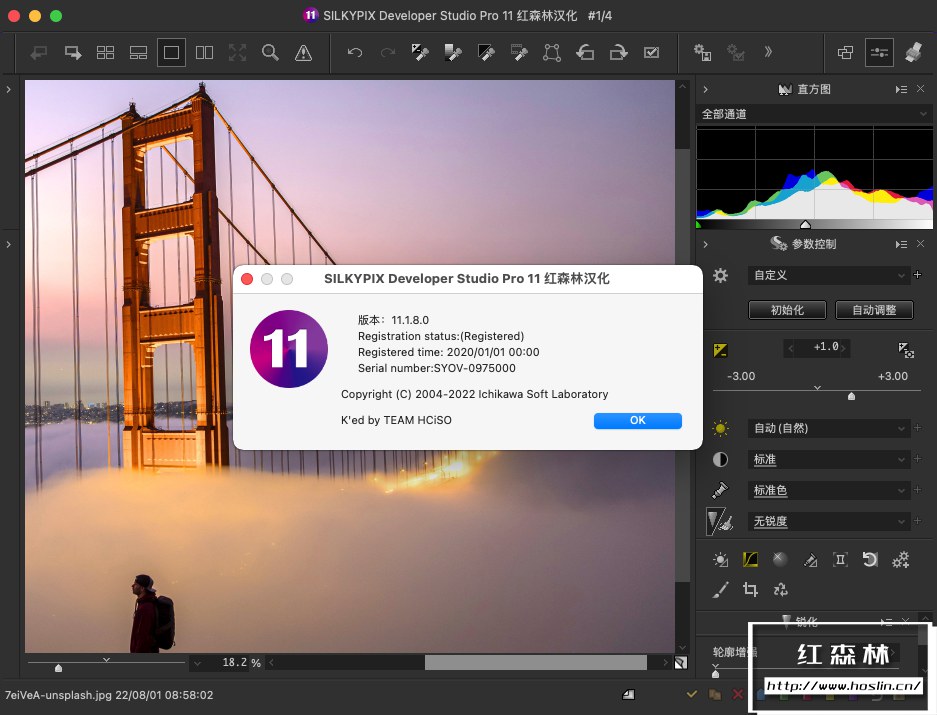Open the tone curve tool icon
This screenshot has width=937, height=715.
point(750,560)
